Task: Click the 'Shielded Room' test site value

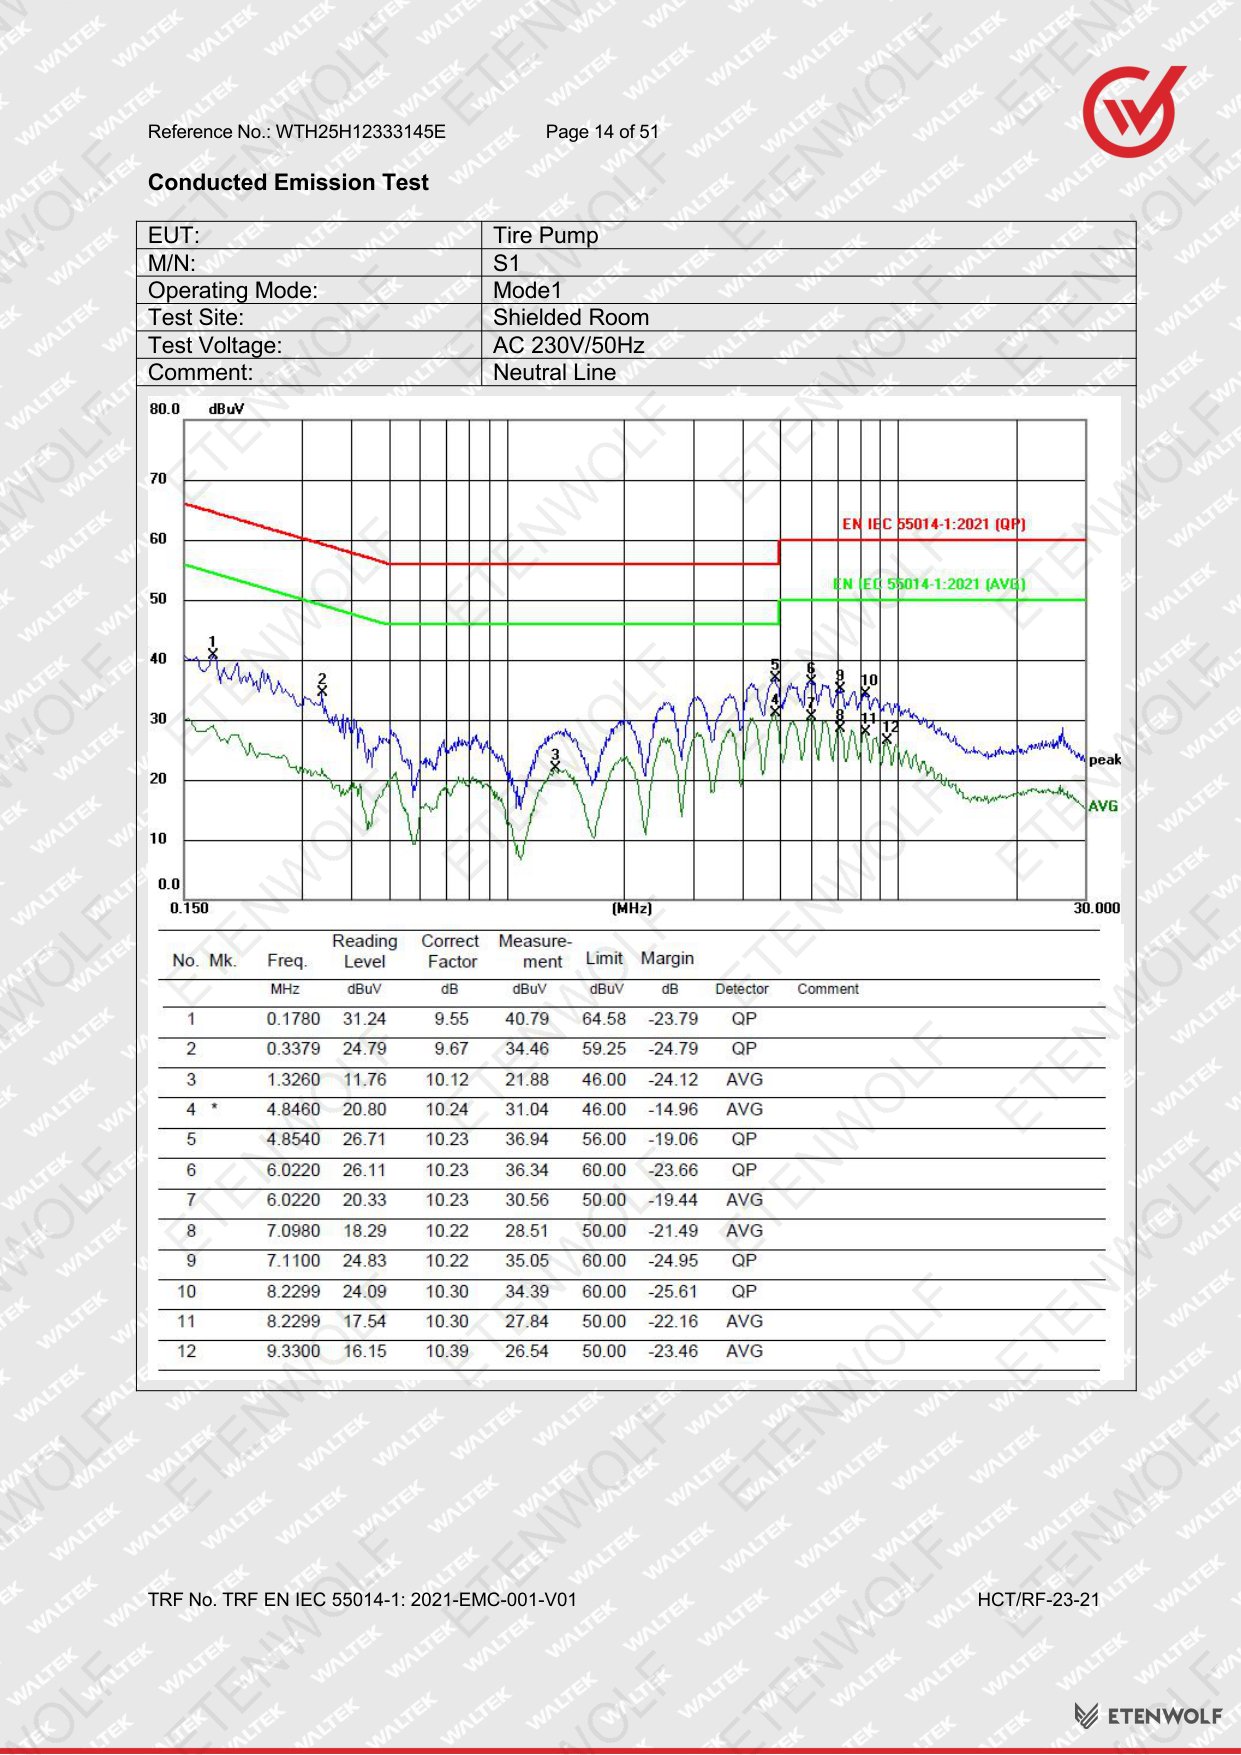Action: 571,317
